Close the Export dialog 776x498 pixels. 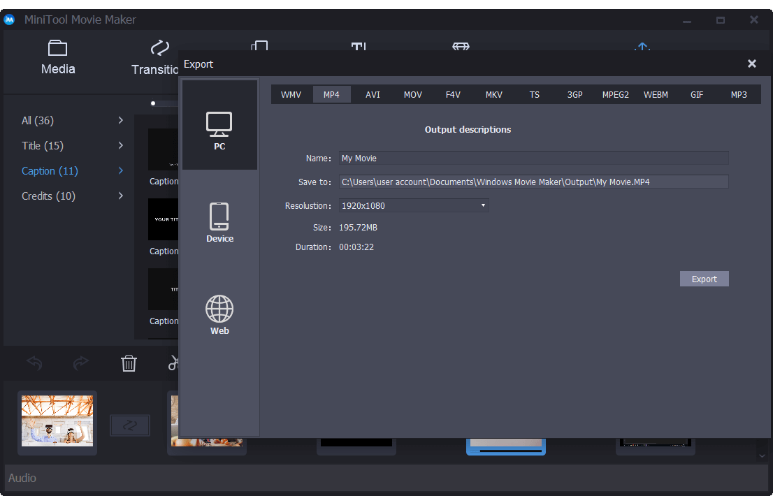click(752, 63)
